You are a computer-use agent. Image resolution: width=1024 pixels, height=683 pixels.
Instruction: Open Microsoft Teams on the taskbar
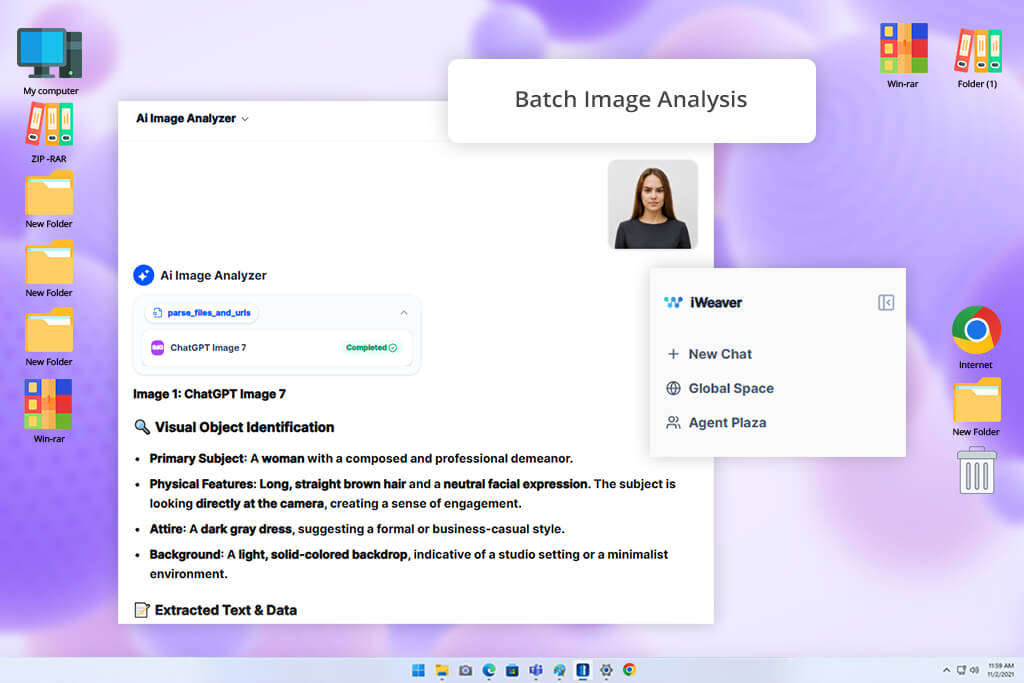(536, 670)
